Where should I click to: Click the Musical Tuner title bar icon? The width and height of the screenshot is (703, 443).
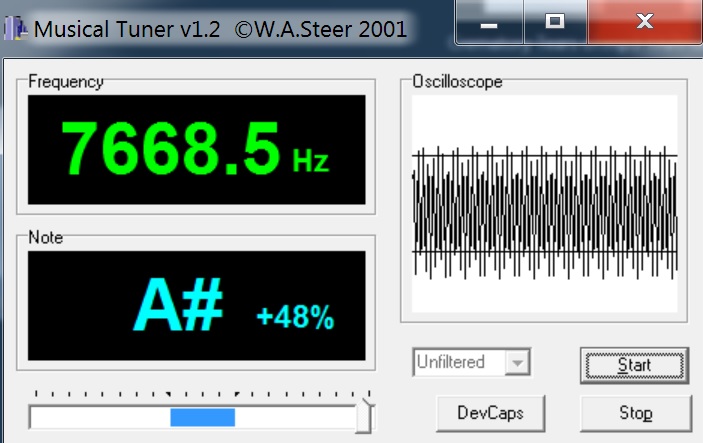pos(15,29)
